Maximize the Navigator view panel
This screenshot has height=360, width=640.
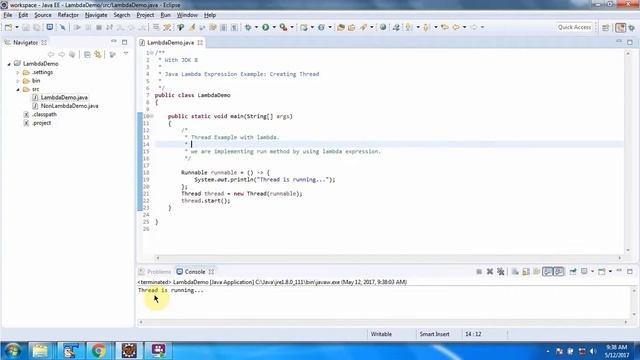tap(124, 42)
